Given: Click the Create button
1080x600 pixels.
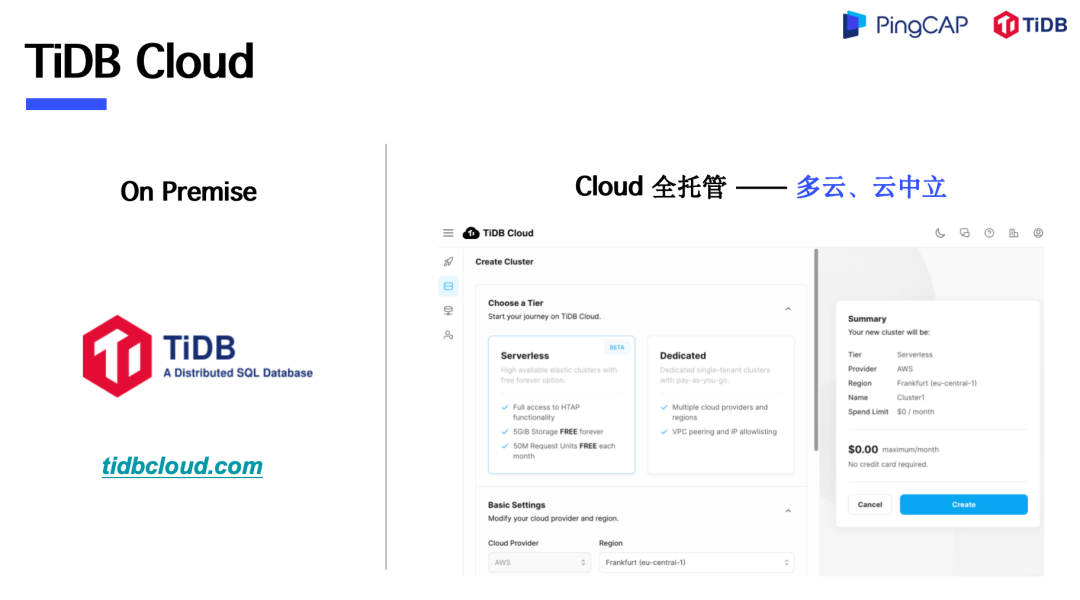Looking at the screenshot, I should point(964,504).
